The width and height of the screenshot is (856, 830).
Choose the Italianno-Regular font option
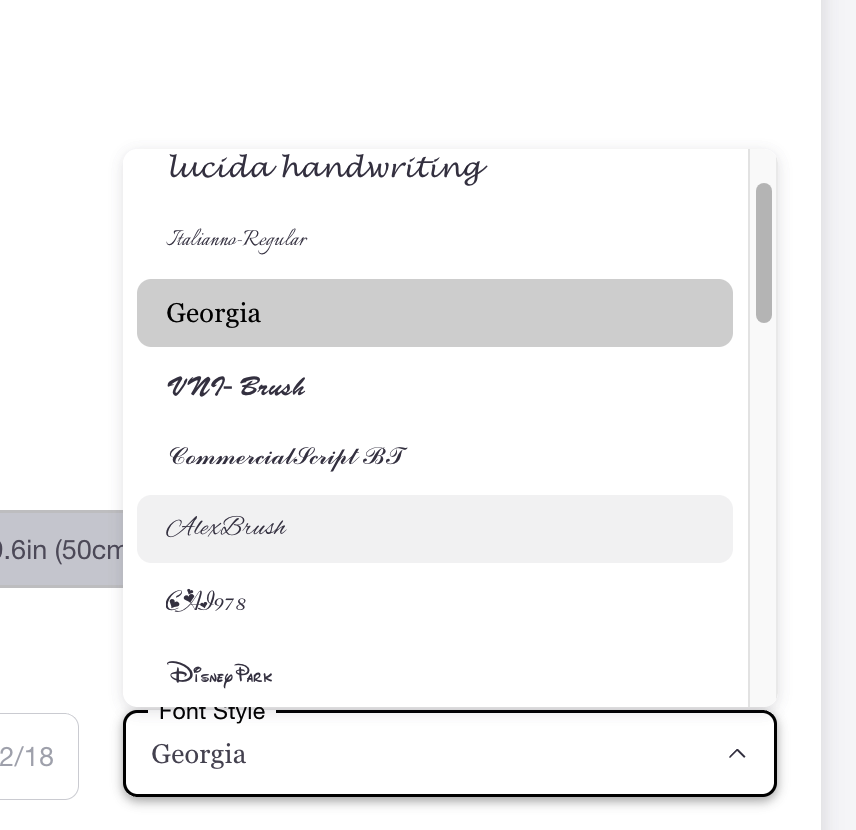click(236, 239)
